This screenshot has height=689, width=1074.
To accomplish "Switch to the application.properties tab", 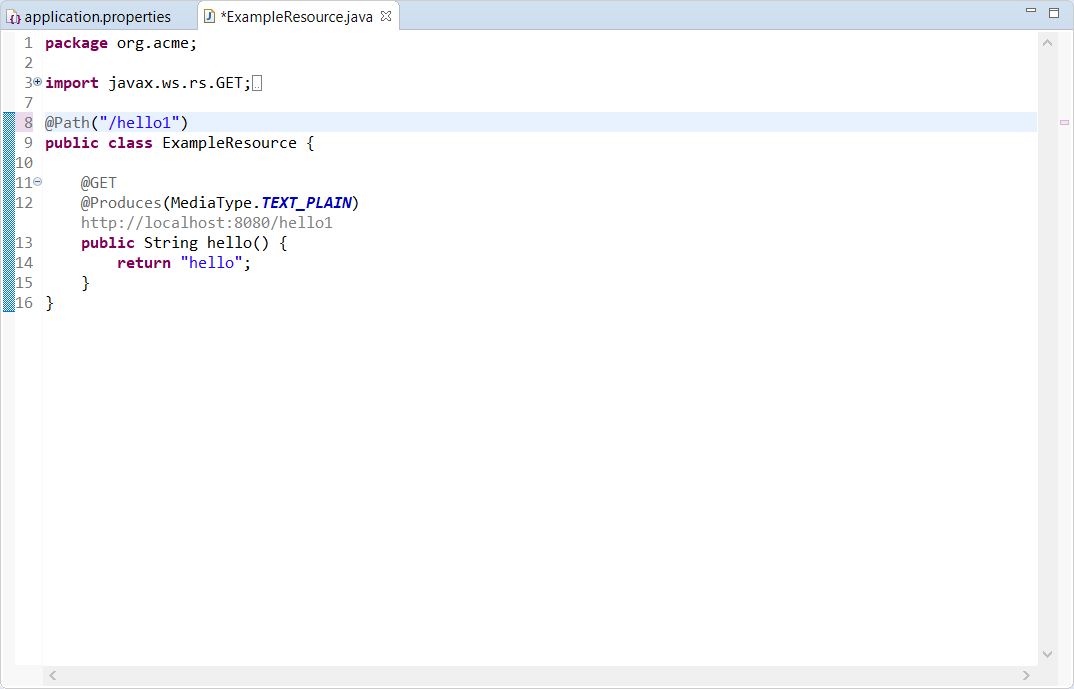I will point(97,17).
